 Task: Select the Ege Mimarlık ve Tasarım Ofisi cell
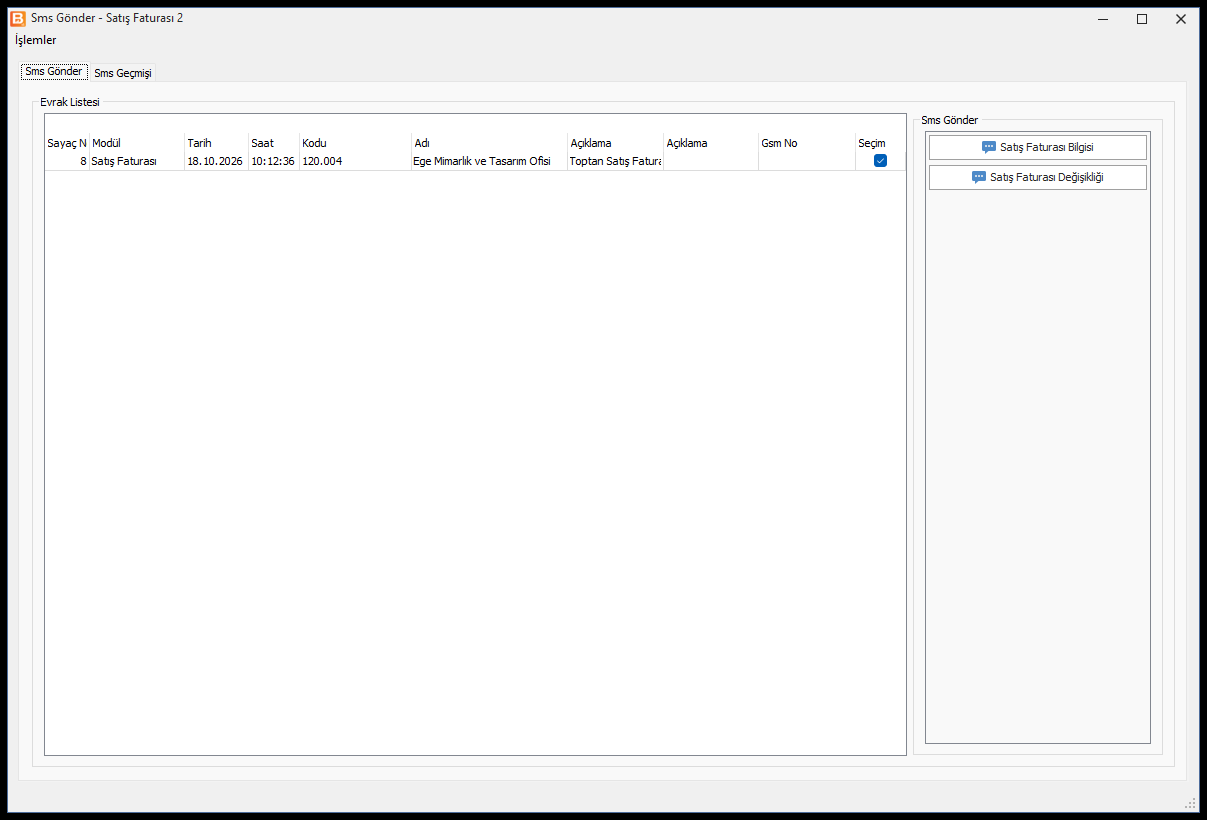click(489, 161)
